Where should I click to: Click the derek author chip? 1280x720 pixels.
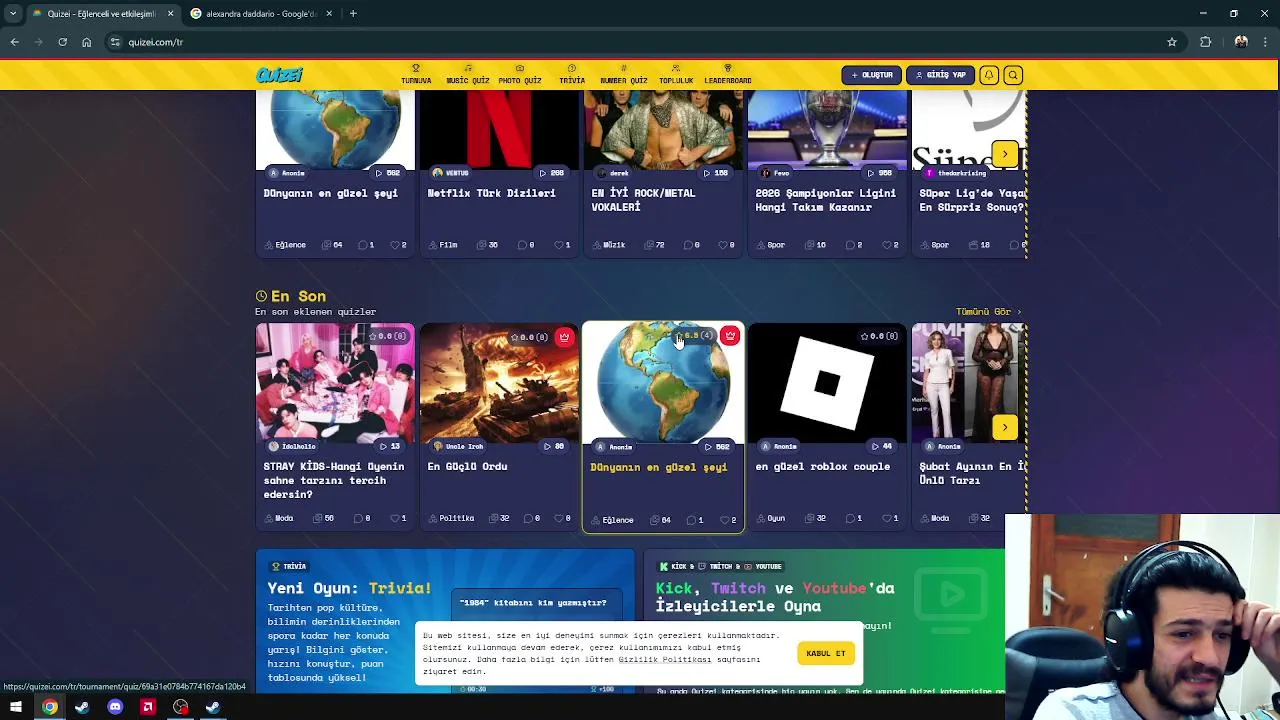pyautogui.click(x=613, y=173)
